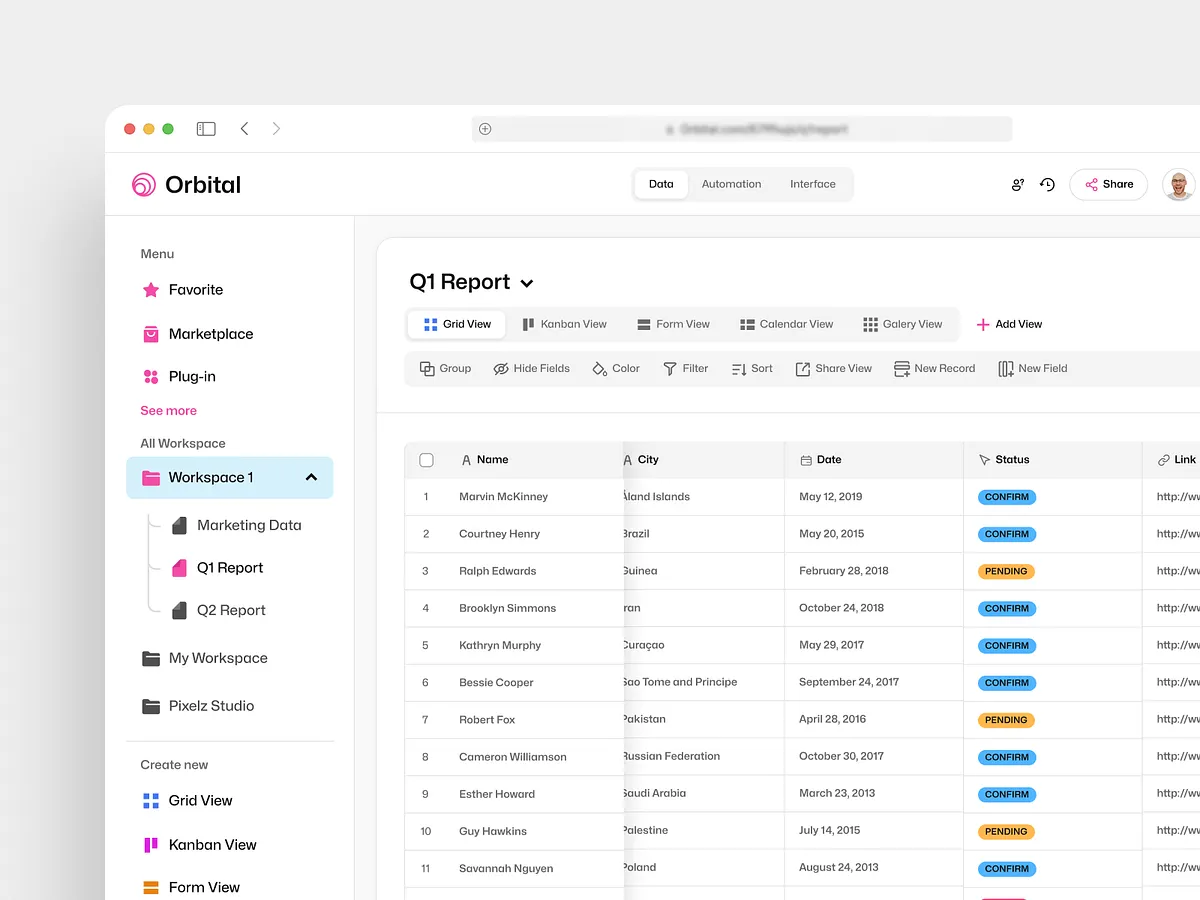
Task: Click the PENDING status badge for Ralph Edwards
Action: [x=1006, y=571]
